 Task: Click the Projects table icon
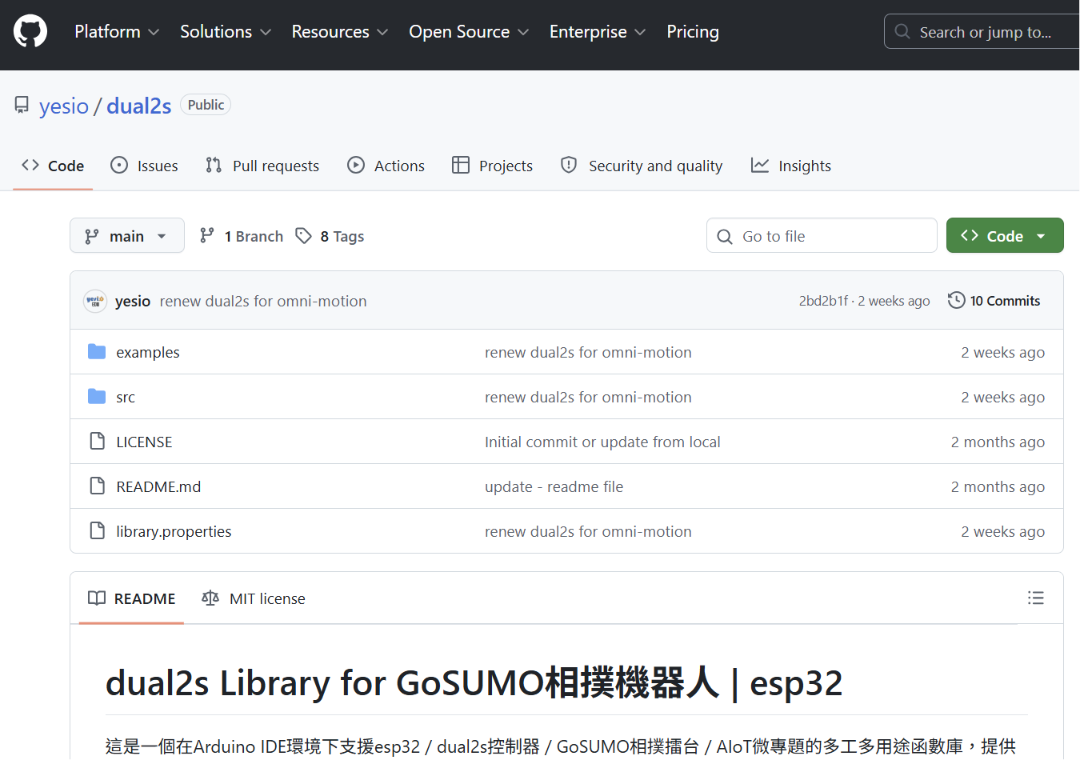460,165
